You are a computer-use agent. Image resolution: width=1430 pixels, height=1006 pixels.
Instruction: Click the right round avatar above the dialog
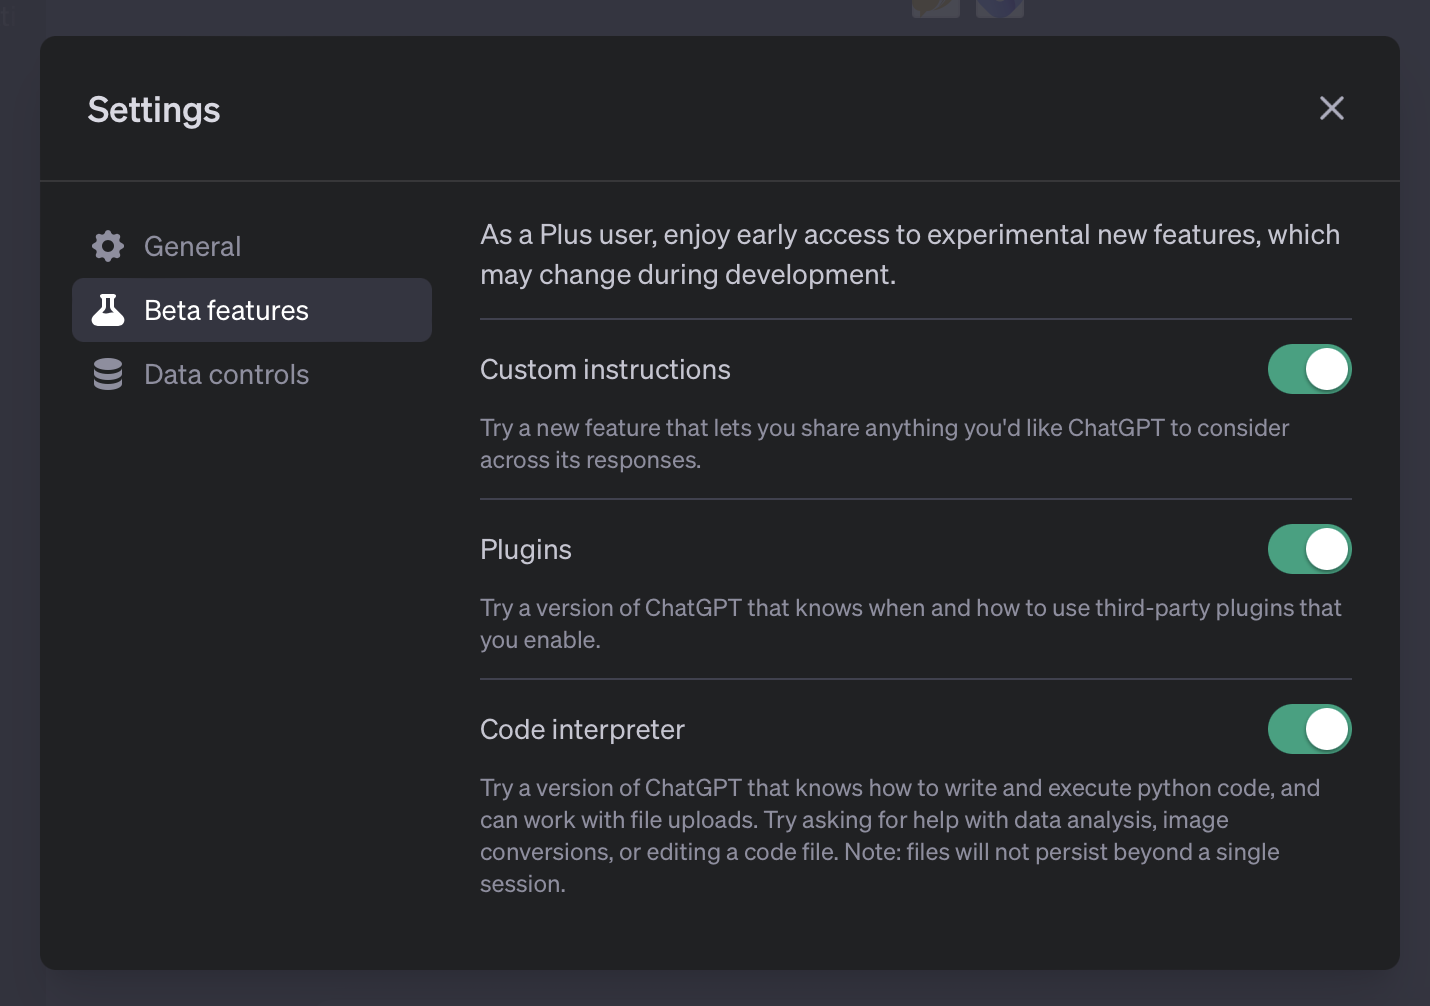point(999,8)
